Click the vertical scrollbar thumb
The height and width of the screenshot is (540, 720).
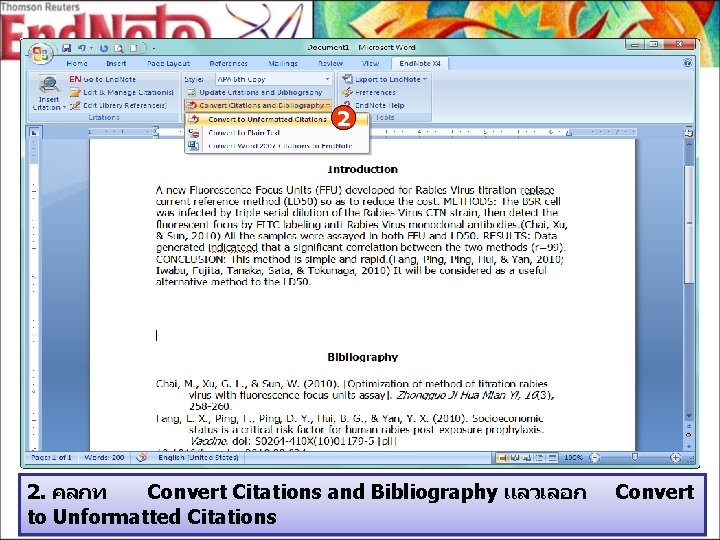(x=688, y=224)
